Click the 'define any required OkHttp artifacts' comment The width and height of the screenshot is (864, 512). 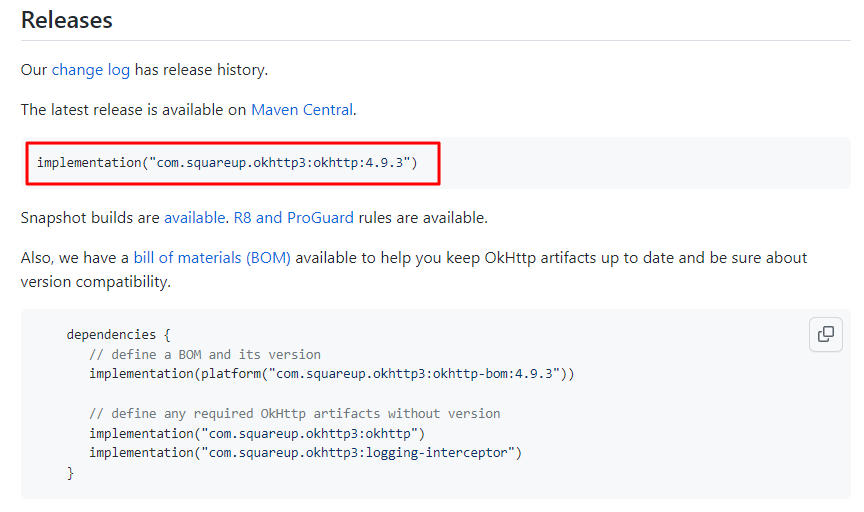coord(295,413)
